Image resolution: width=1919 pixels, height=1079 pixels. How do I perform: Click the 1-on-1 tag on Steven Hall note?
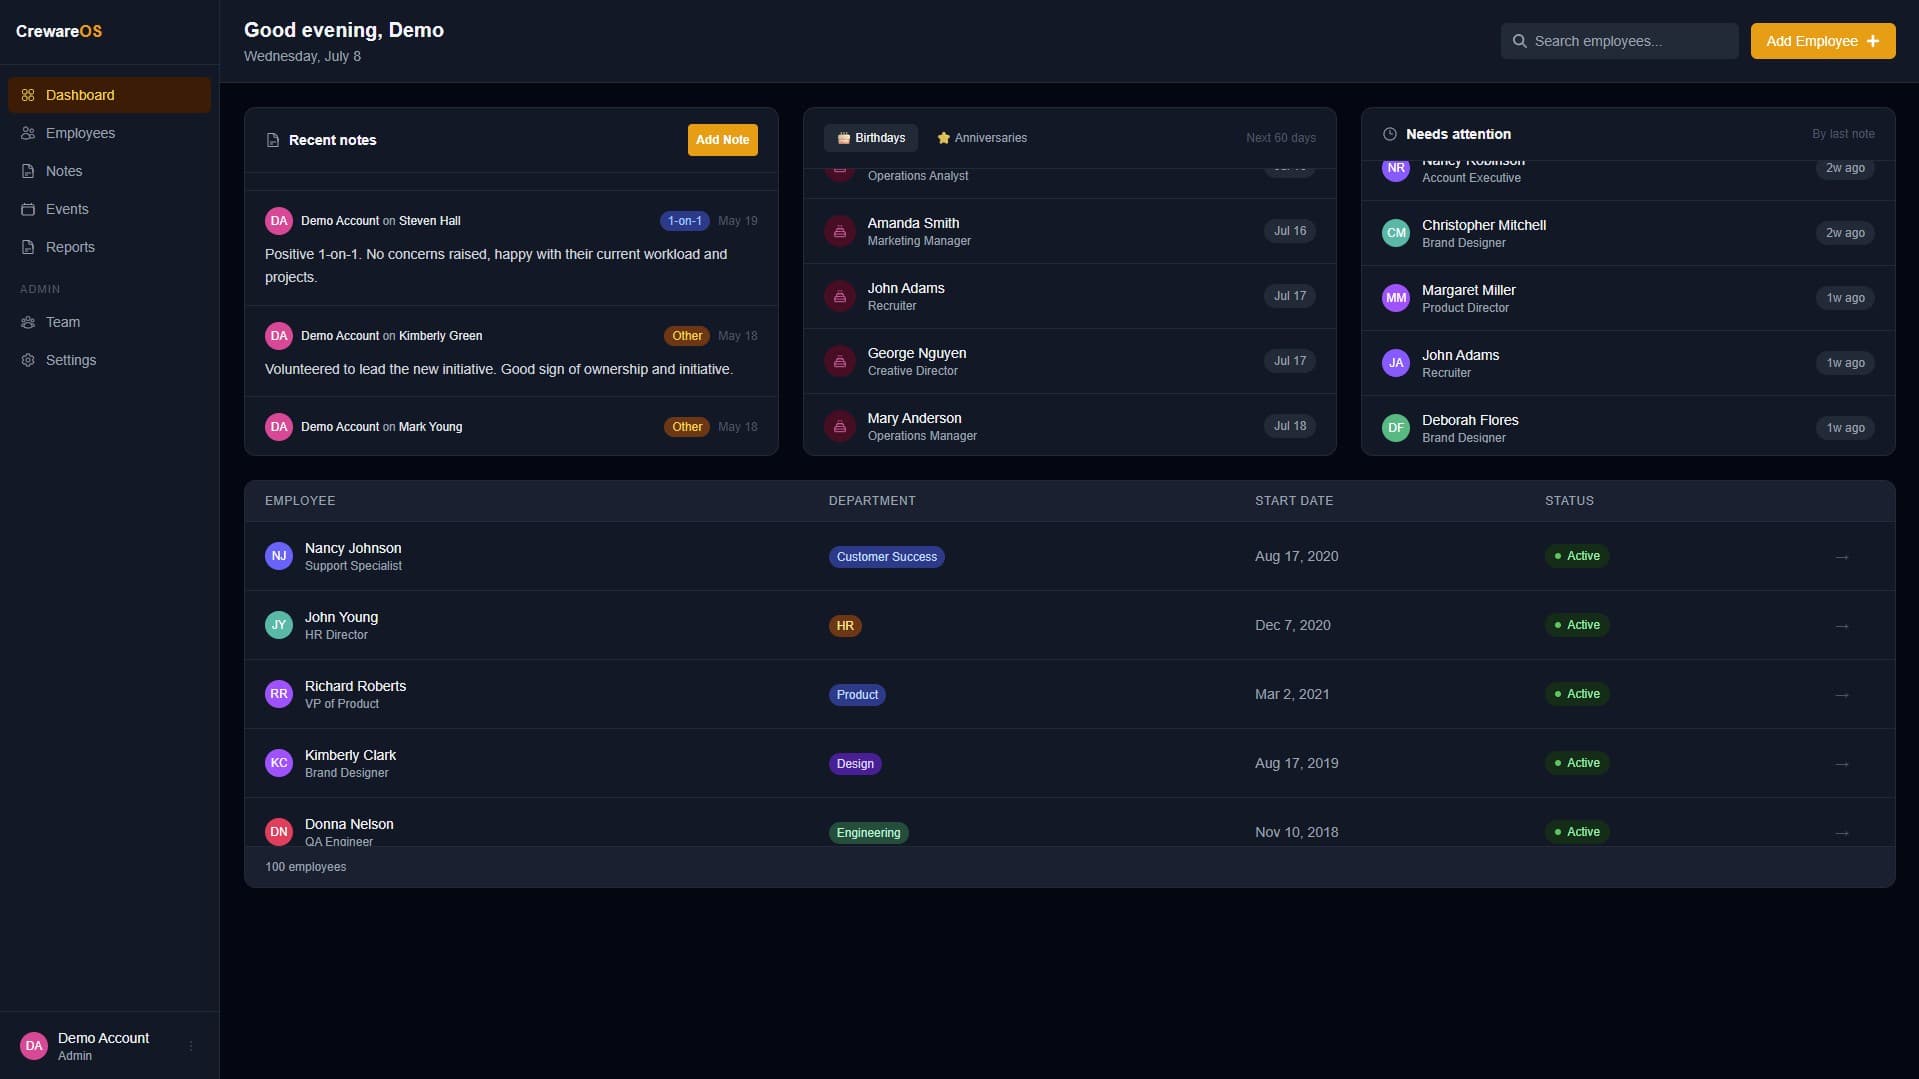point(685,221)
